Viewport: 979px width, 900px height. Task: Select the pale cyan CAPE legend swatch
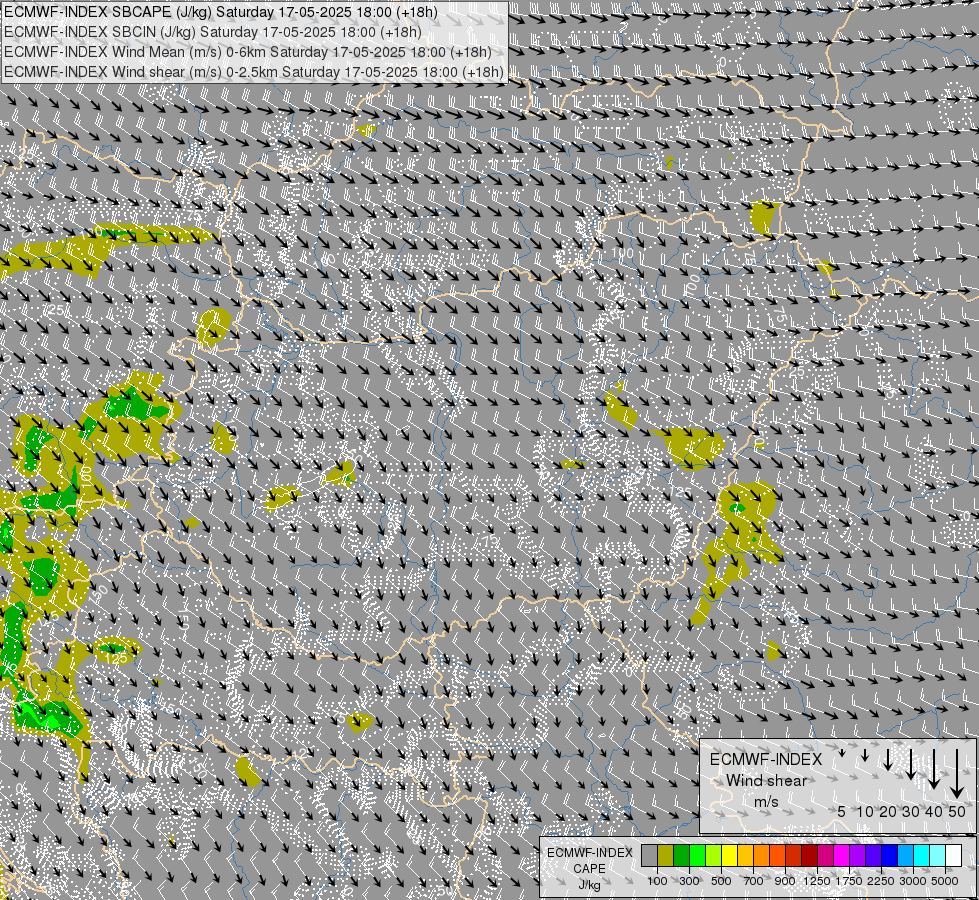click(938, 856)
